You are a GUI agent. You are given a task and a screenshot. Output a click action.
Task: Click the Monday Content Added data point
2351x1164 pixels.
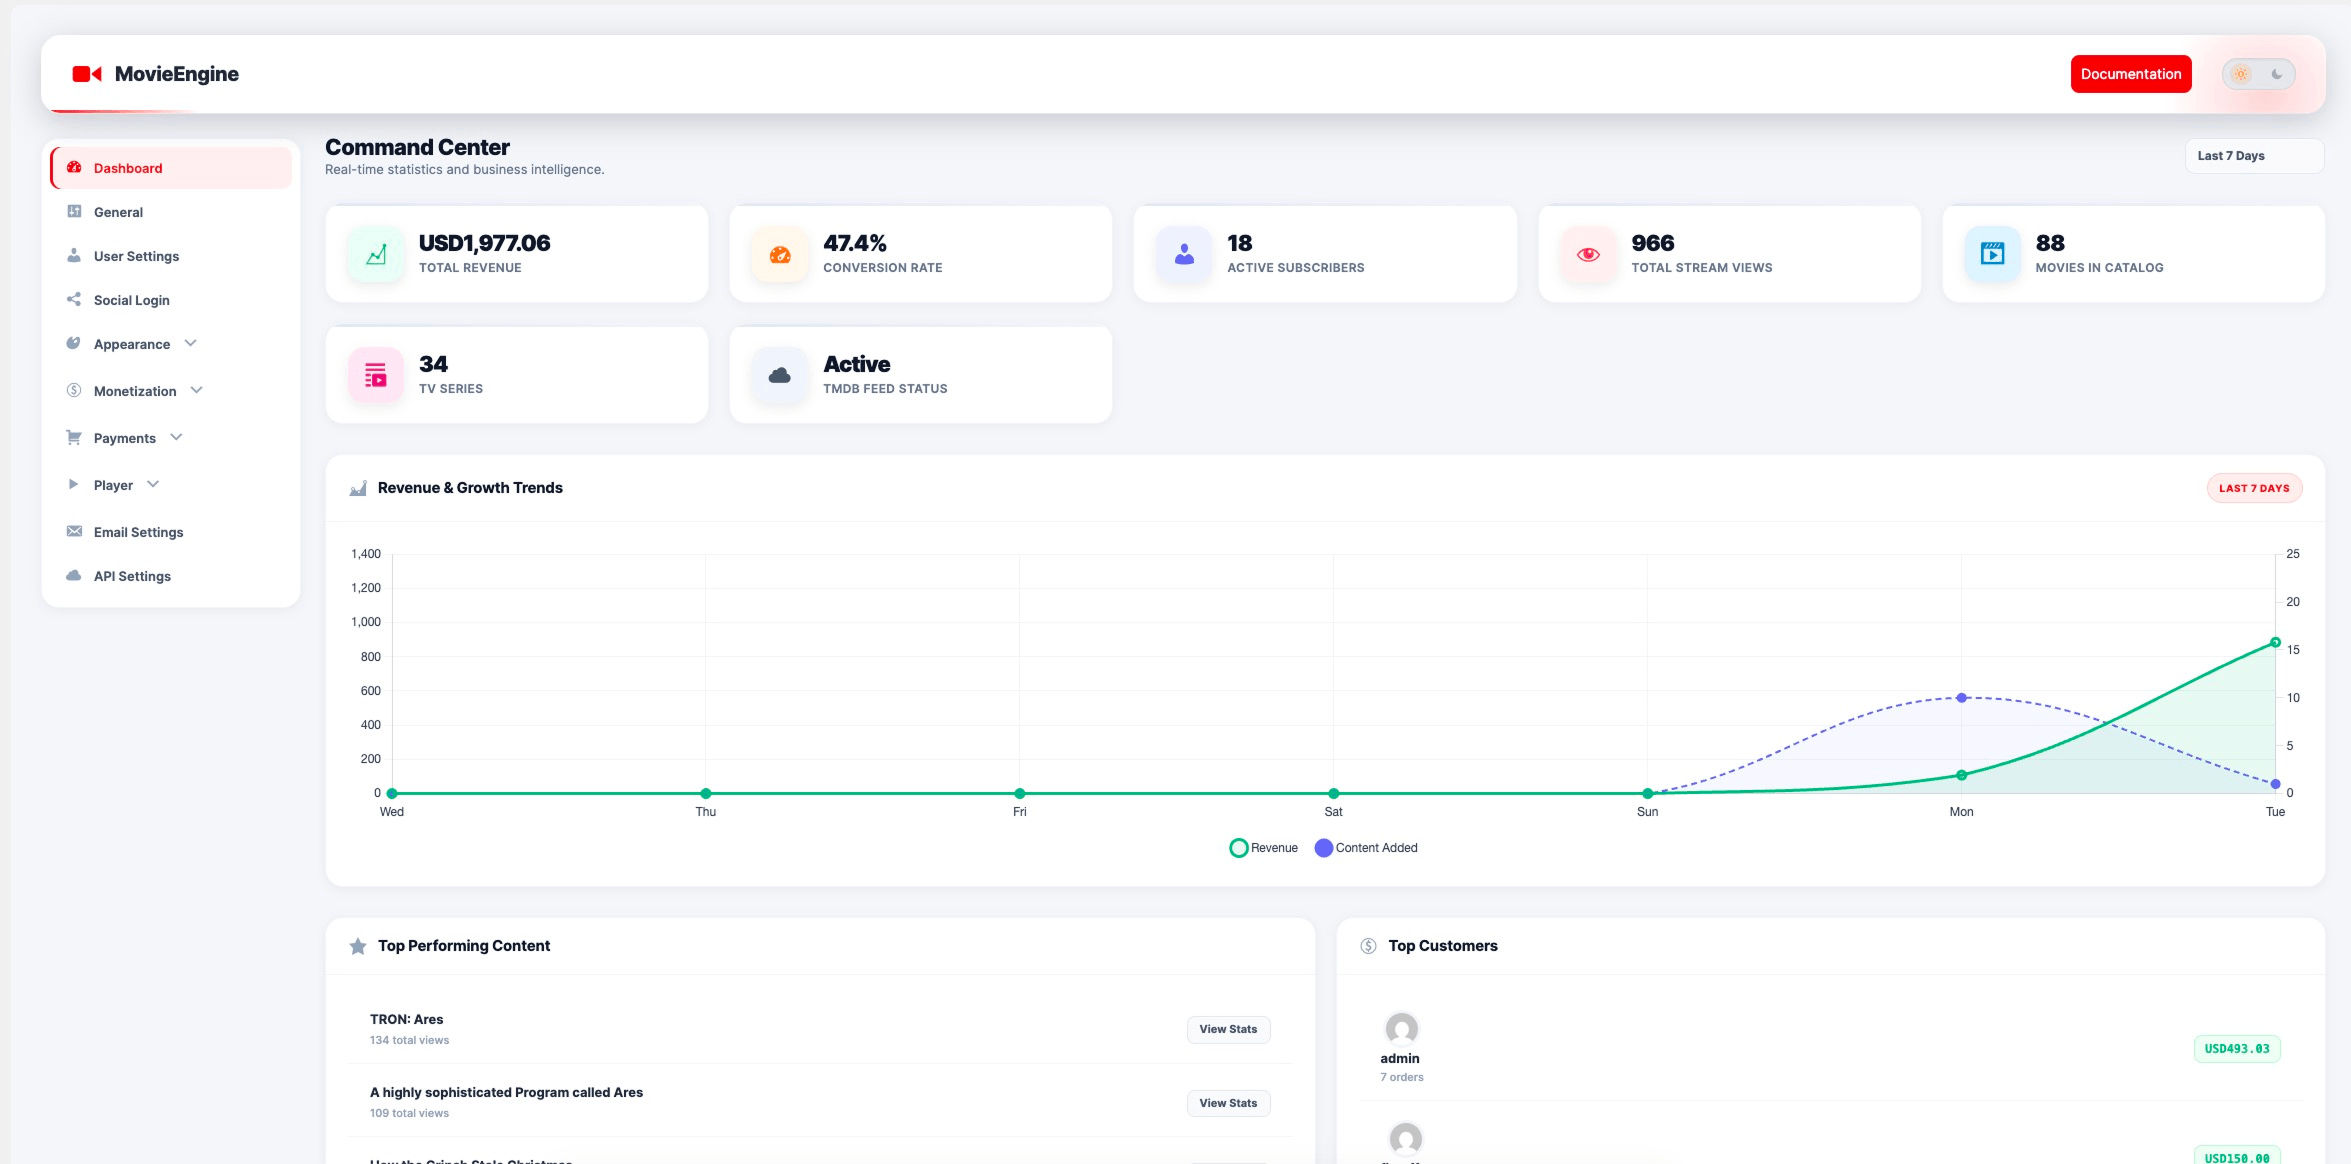click(1961, 698)
